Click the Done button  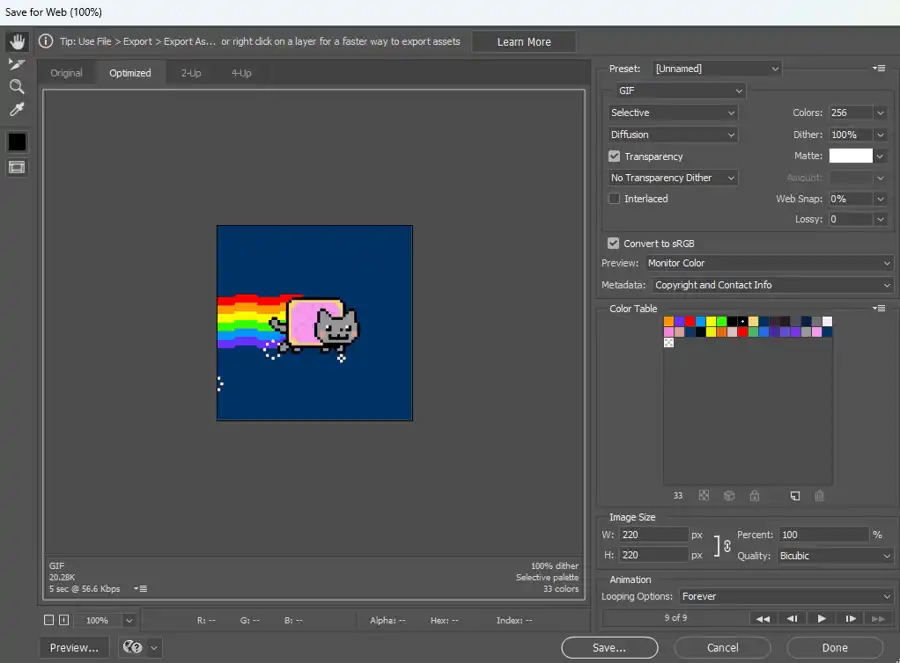click(835, 648)
